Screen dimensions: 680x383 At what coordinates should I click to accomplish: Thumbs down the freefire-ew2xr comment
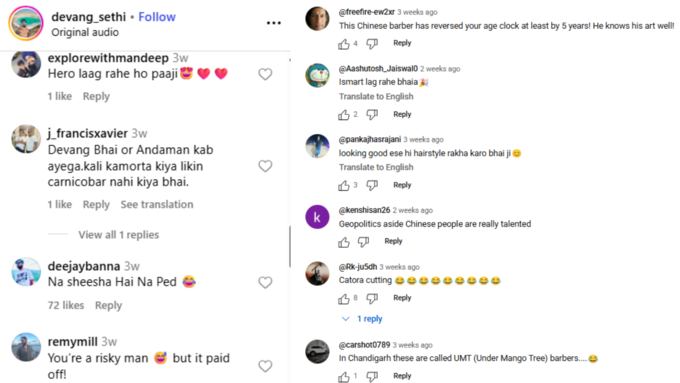point(372,43)
